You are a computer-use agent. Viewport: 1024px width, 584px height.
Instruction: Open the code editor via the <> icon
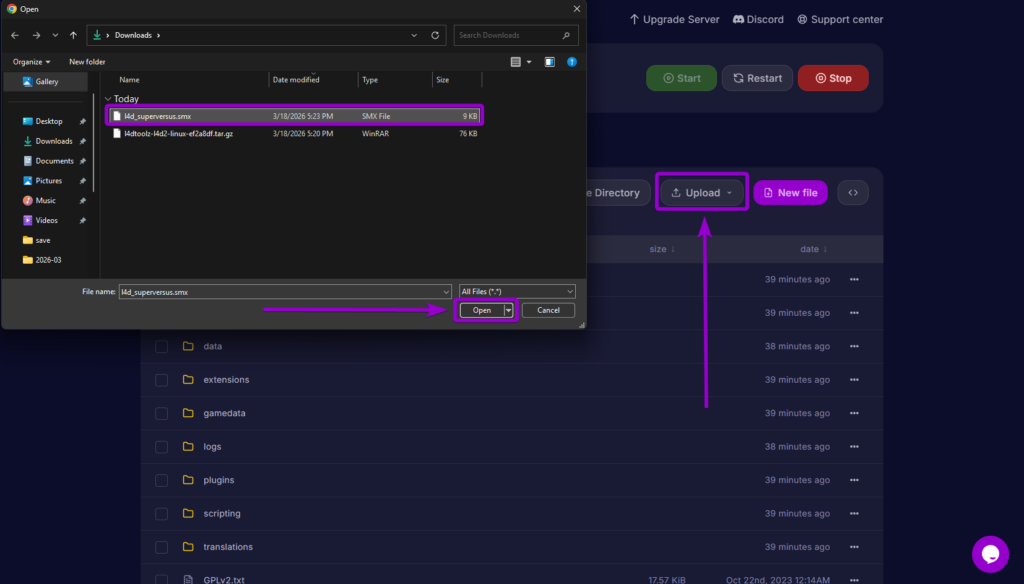click(852, 192)
